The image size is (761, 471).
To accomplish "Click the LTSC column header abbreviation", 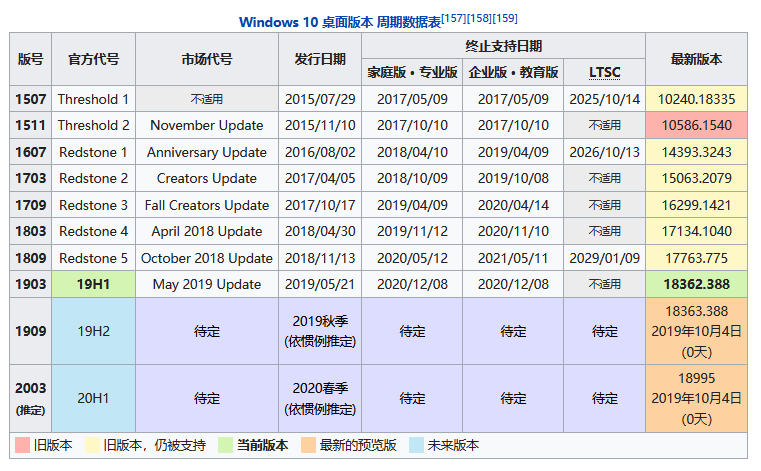I will point(604,72).
